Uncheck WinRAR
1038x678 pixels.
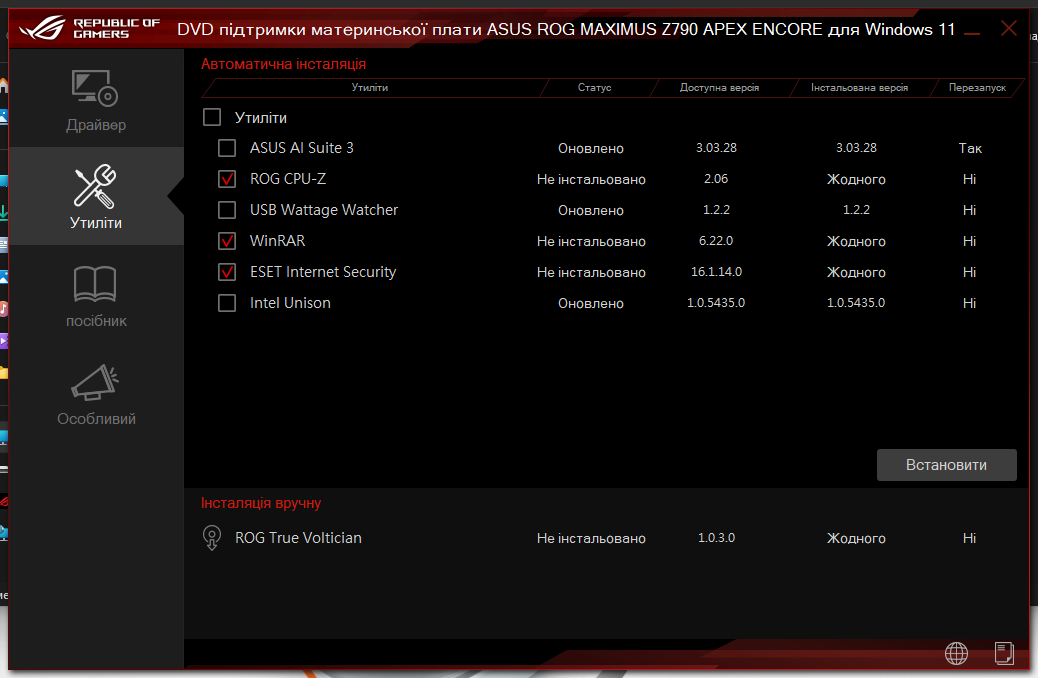pos(226,241)
